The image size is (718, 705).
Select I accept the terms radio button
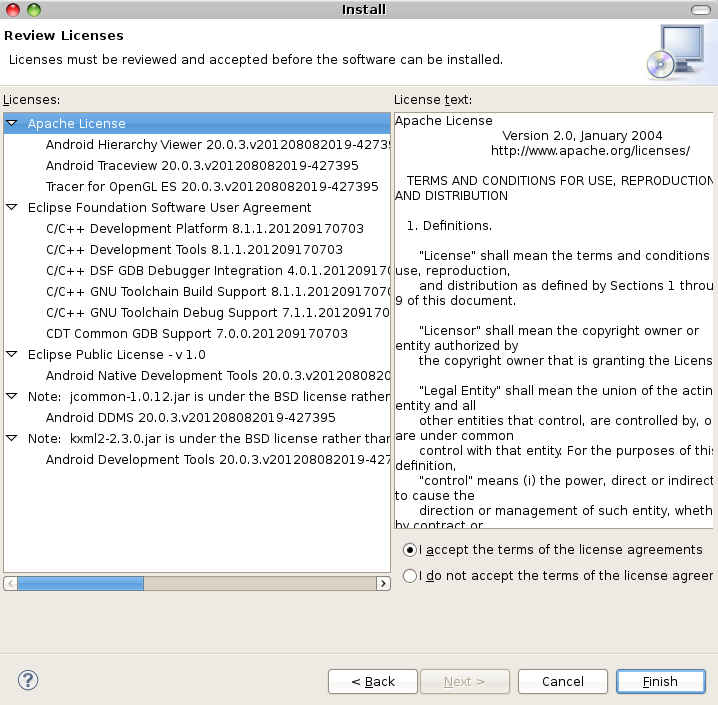pyautogui.click(x=409, y=549)
